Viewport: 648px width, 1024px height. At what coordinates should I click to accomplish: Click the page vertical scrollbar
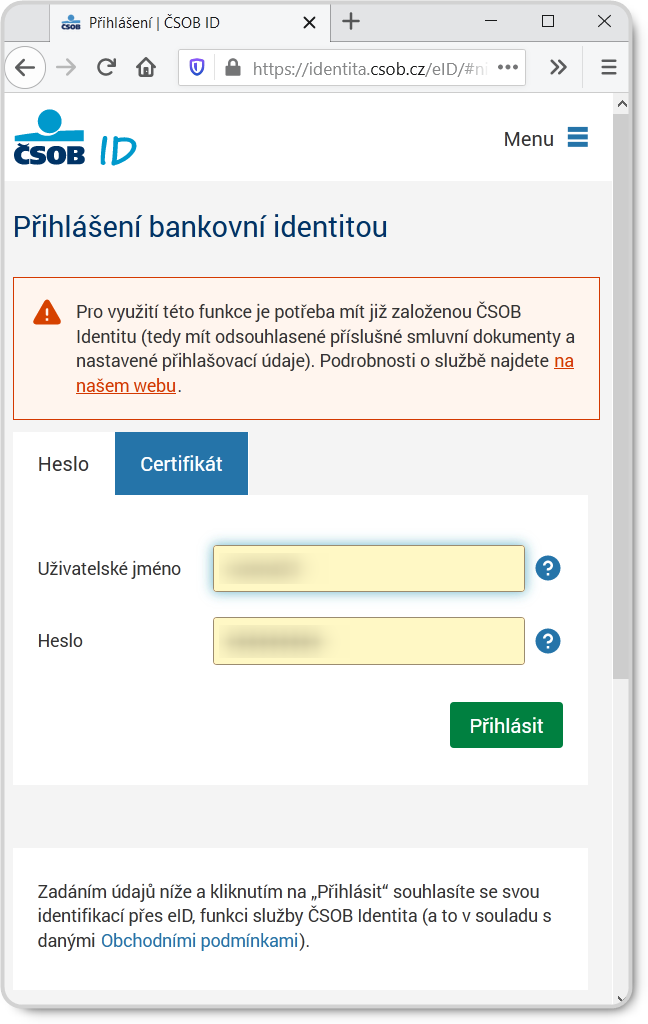click(621, 400)
